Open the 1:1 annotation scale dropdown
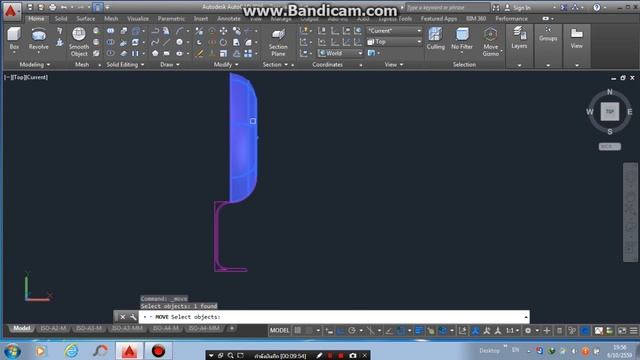The height and width of the screenshot is (360, 640). (513, 331)
